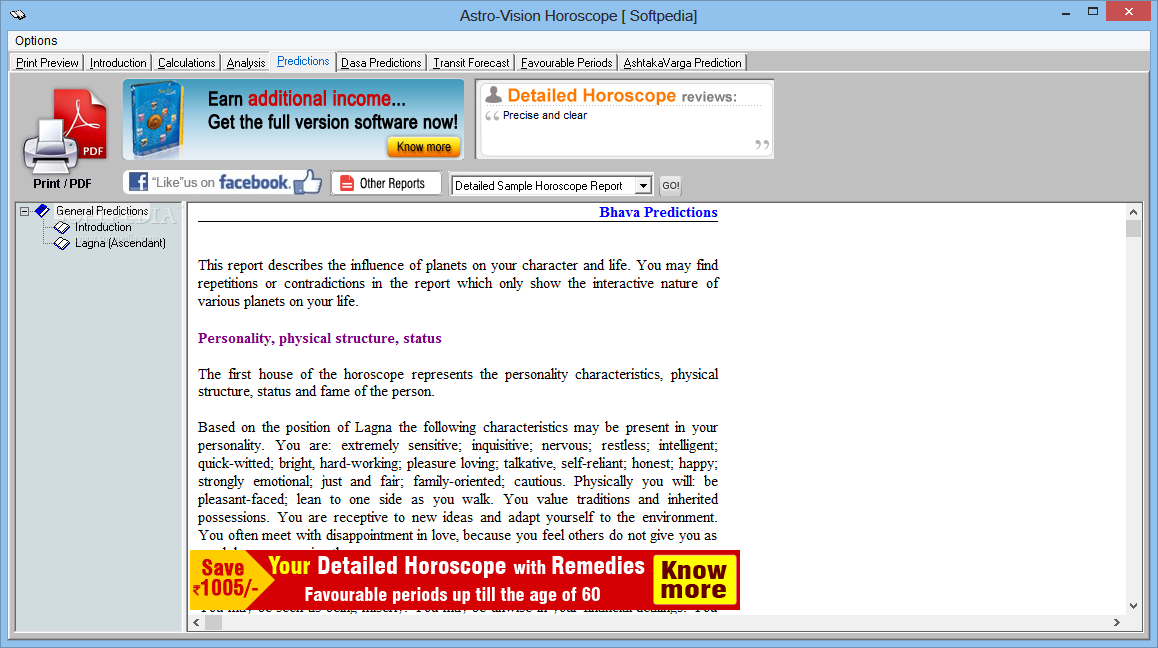Click the Lagna (Ascendant) page icon in tree
Viewport: 1158px width, 648px height.
point(62,243)
